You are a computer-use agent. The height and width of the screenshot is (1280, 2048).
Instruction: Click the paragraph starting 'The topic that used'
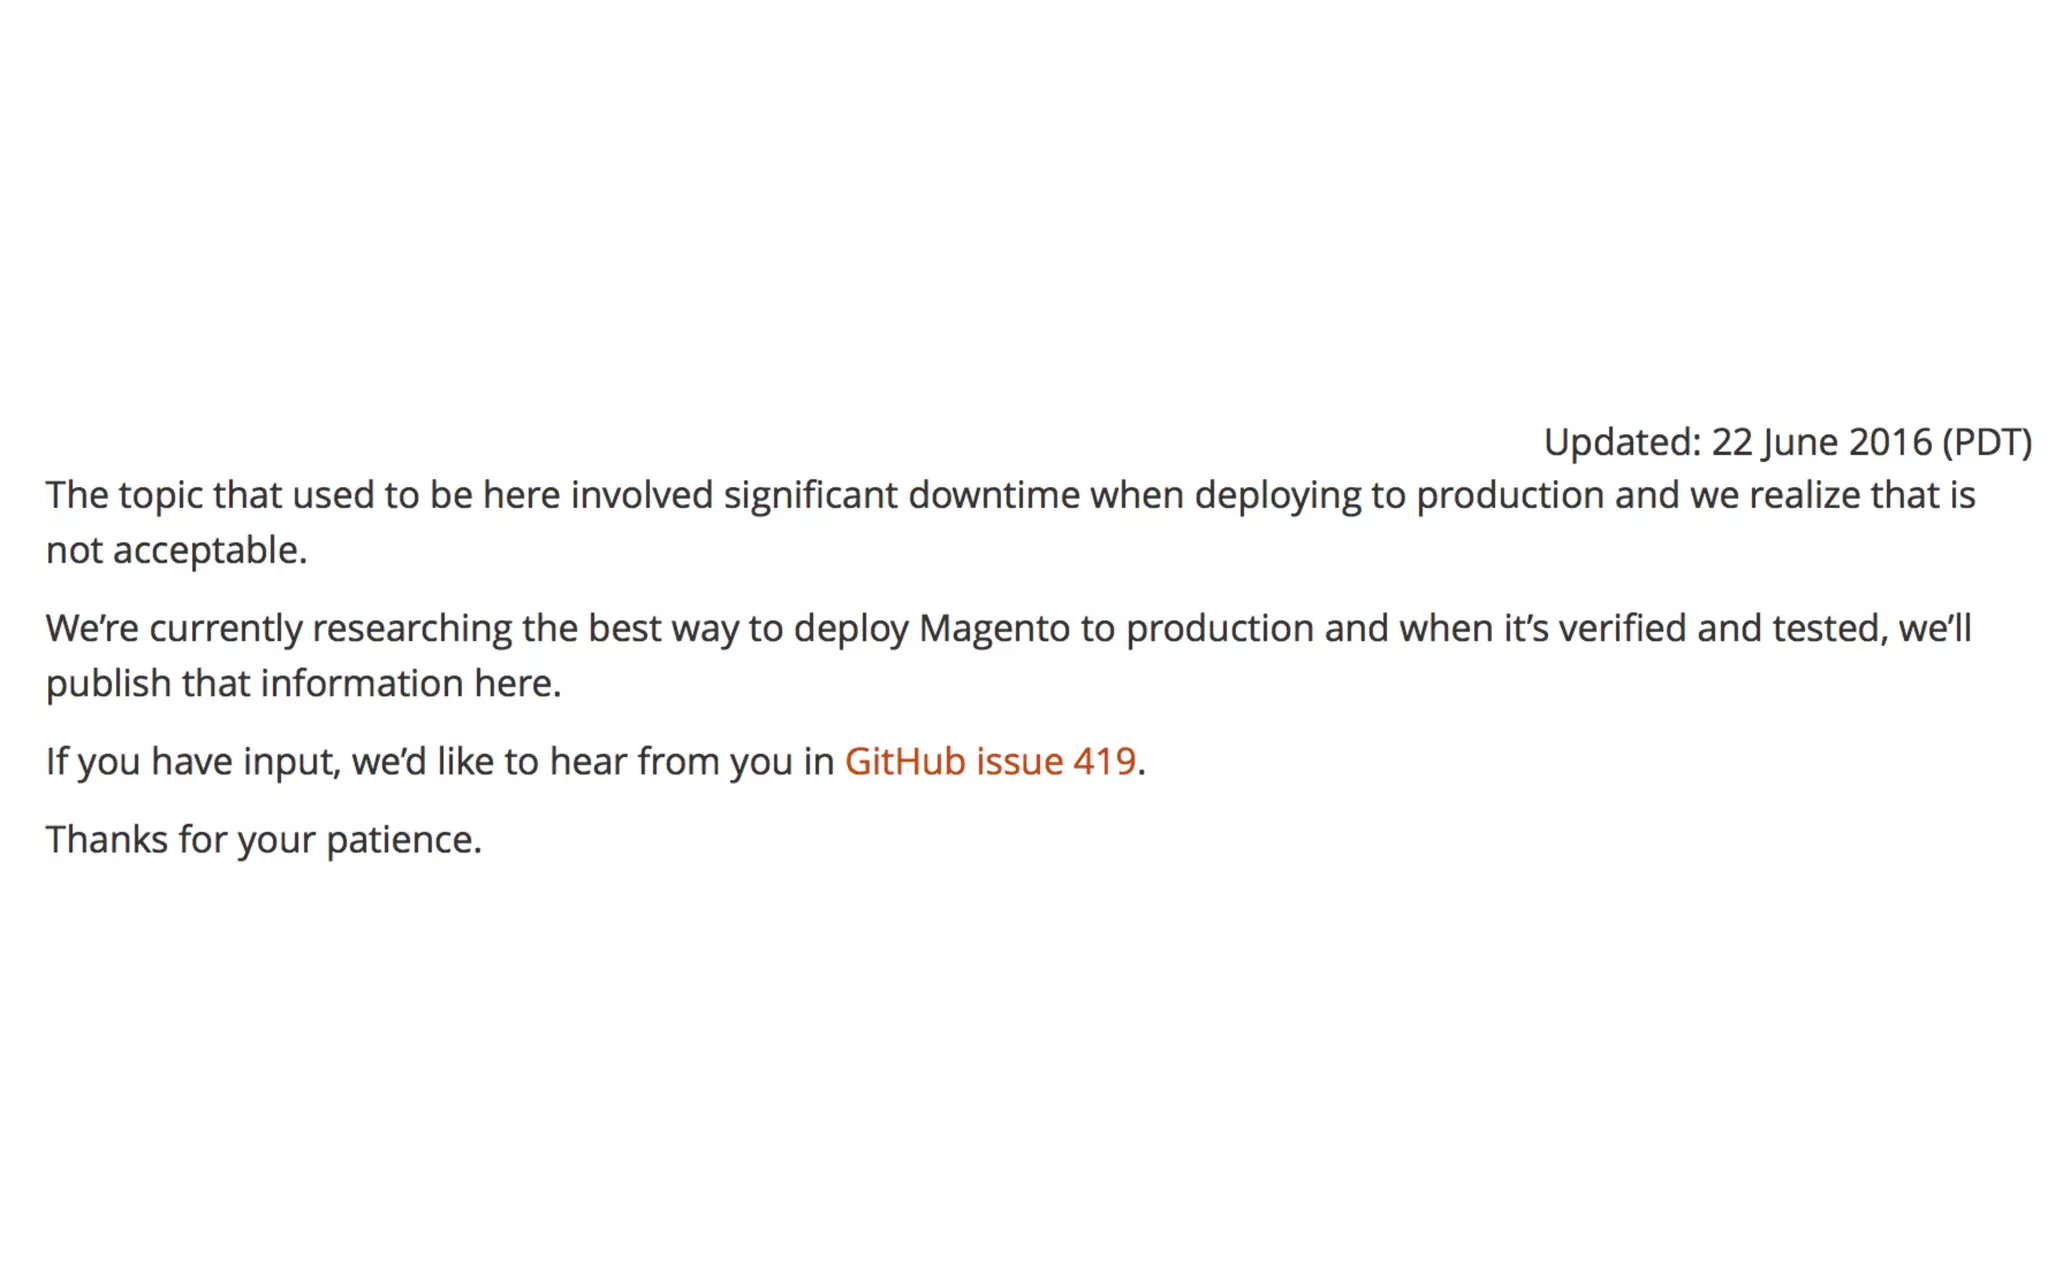coord(1011,522)
